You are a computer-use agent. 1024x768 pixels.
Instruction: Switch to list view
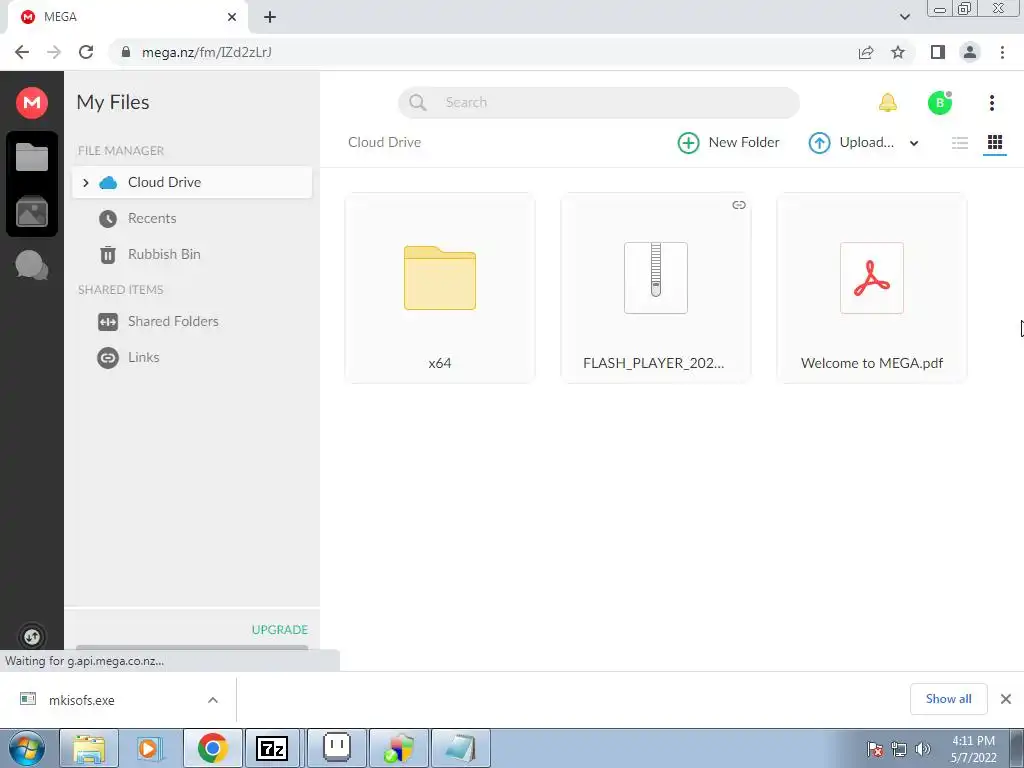pos(959,142)
